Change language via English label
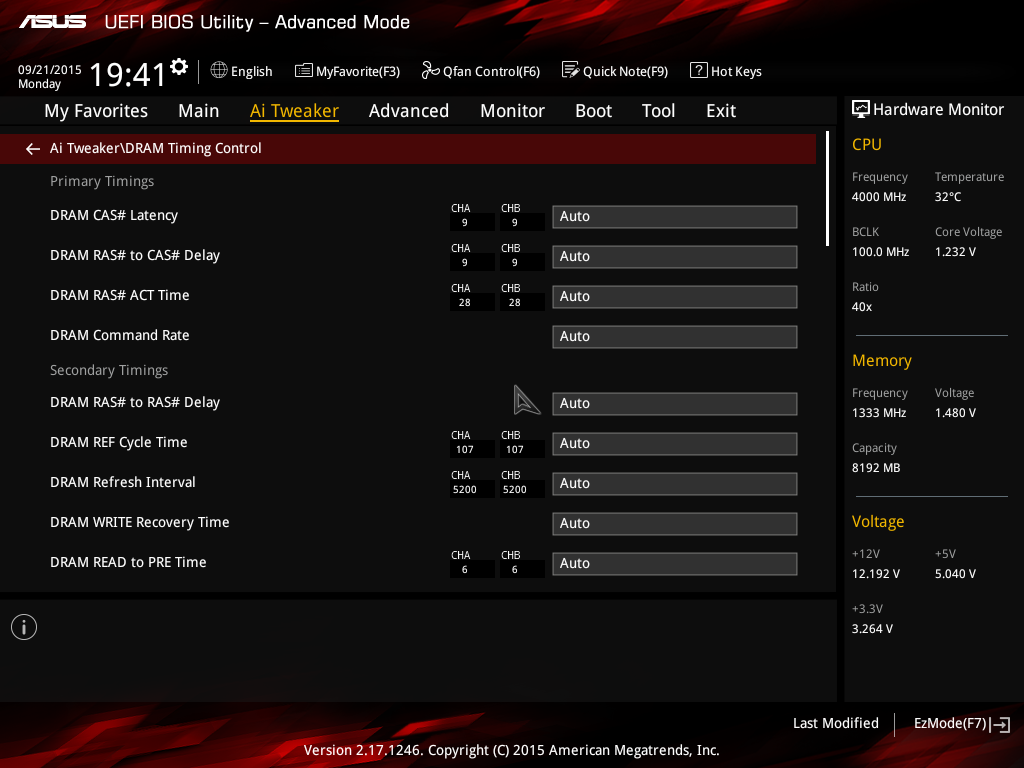This screenshot has width=1024, height=768. (x=251, y=71)
